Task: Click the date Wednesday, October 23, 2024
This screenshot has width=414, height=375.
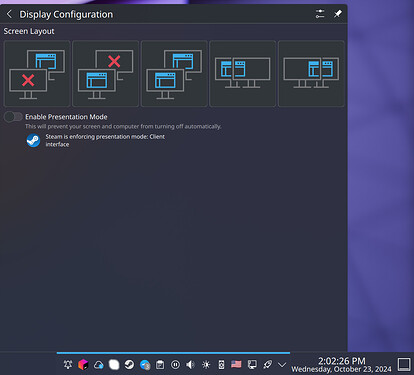Action: coord(342,369)
